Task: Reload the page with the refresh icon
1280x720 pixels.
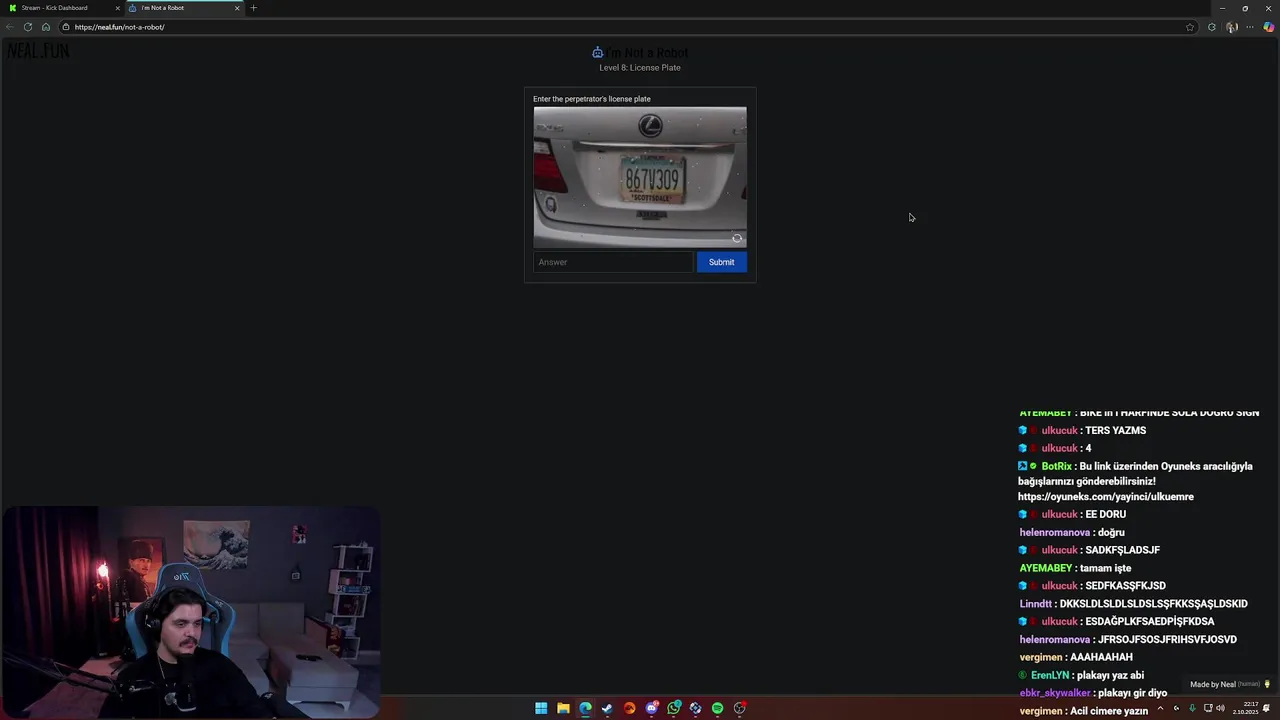Action: tap(28, 27)
